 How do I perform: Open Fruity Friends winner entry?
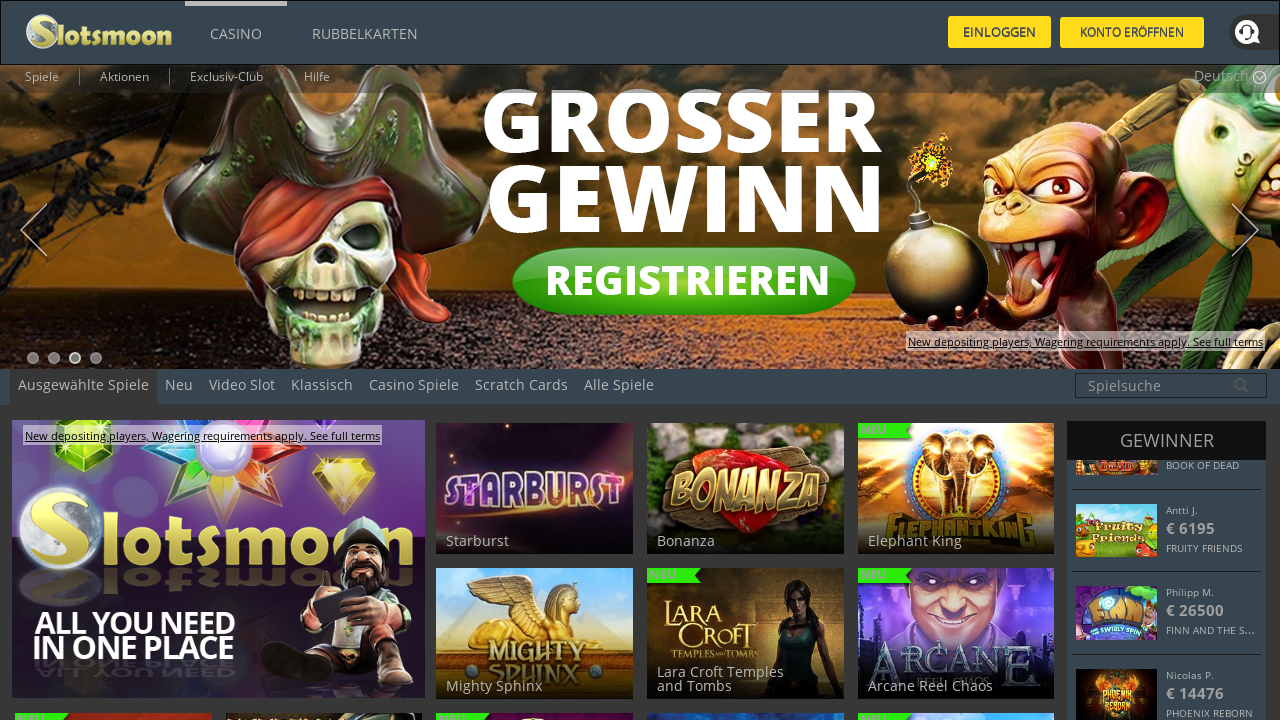tap(1166, 529)
